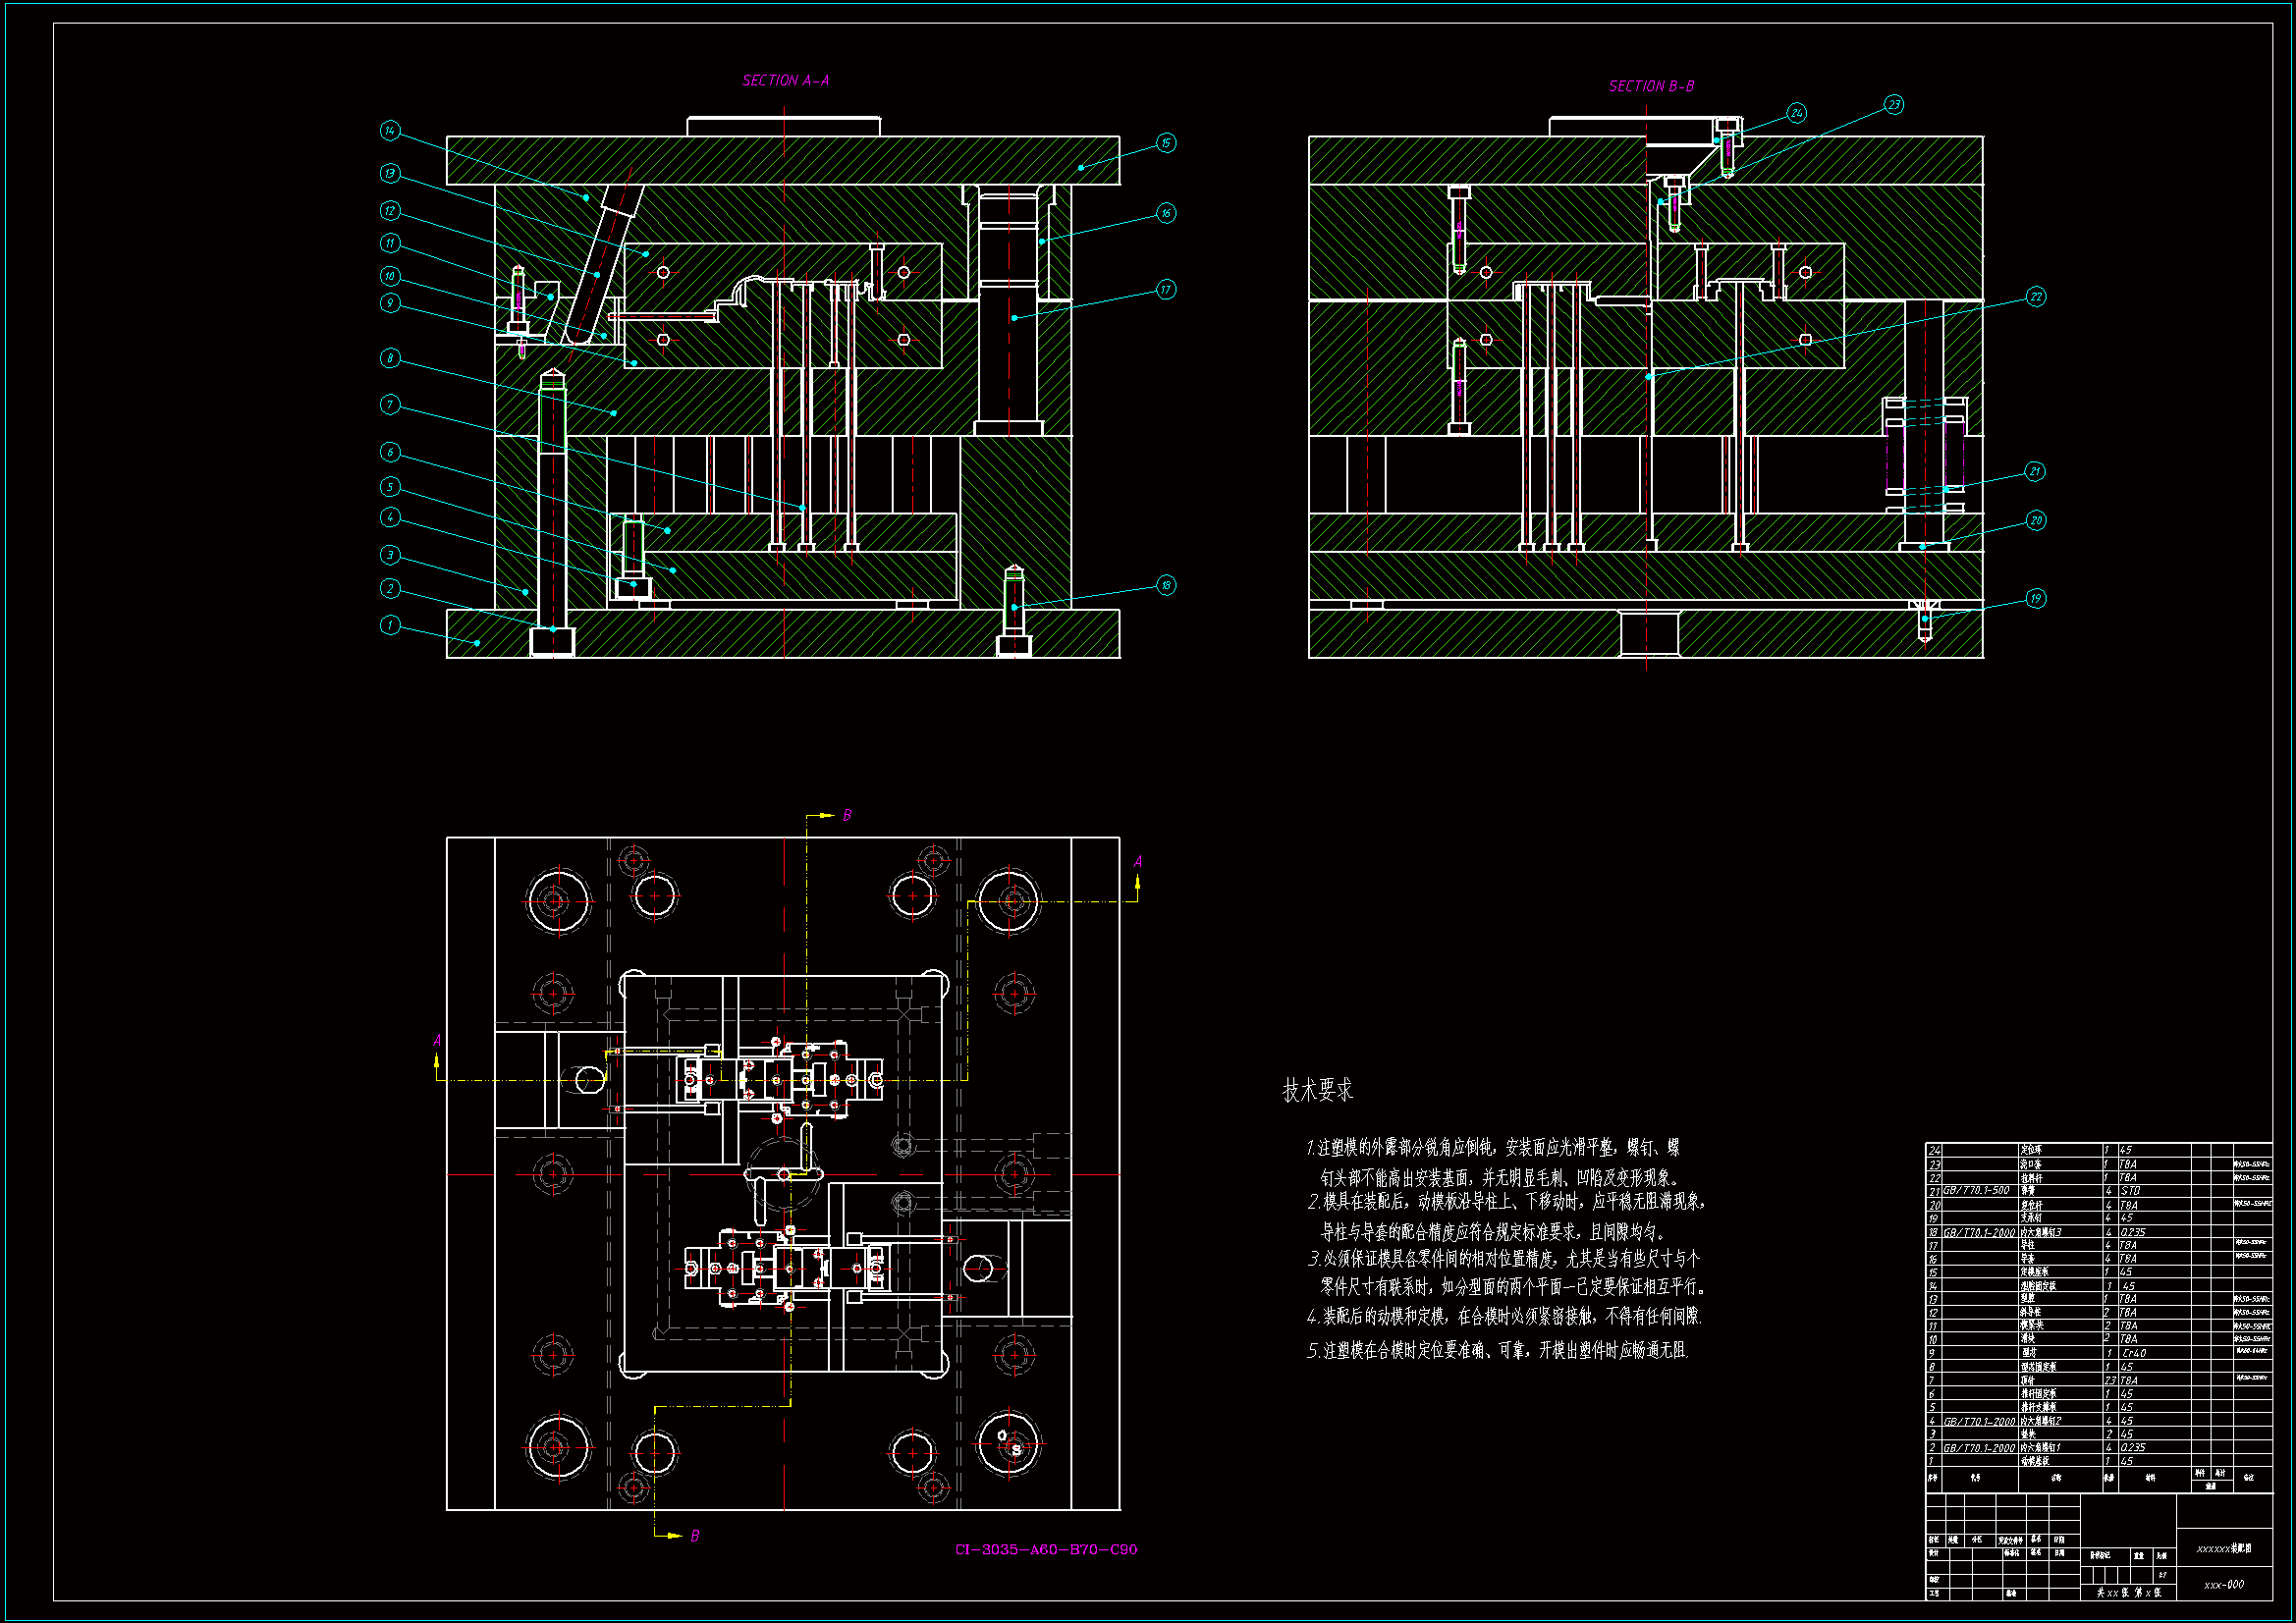Click the SECTION B-B title label
Screen dimensions: 2296x1623
click(1651, 87)
